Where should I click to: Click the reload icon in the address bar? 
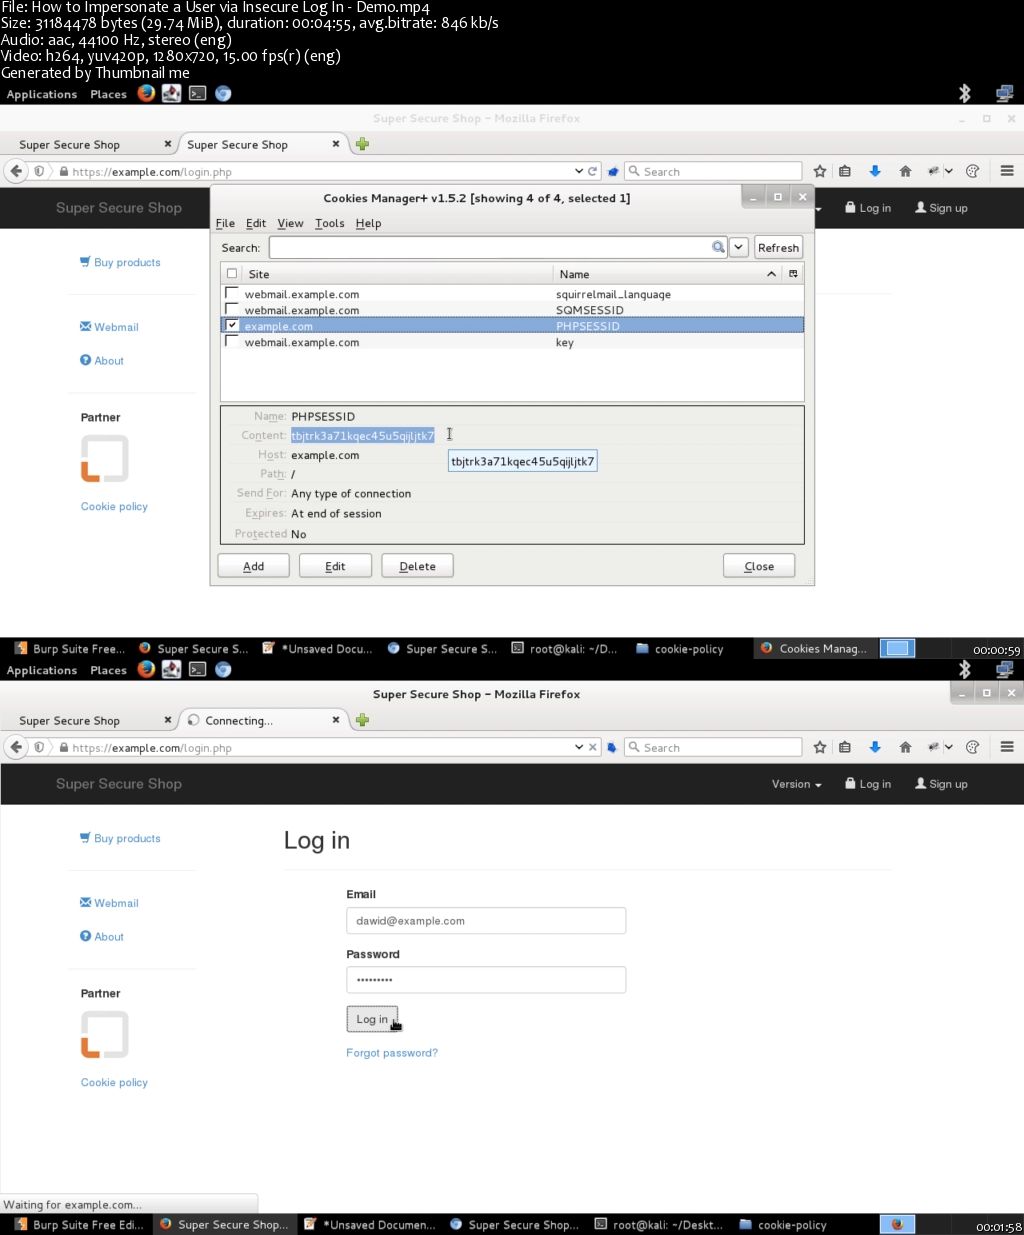click(593, 171)
